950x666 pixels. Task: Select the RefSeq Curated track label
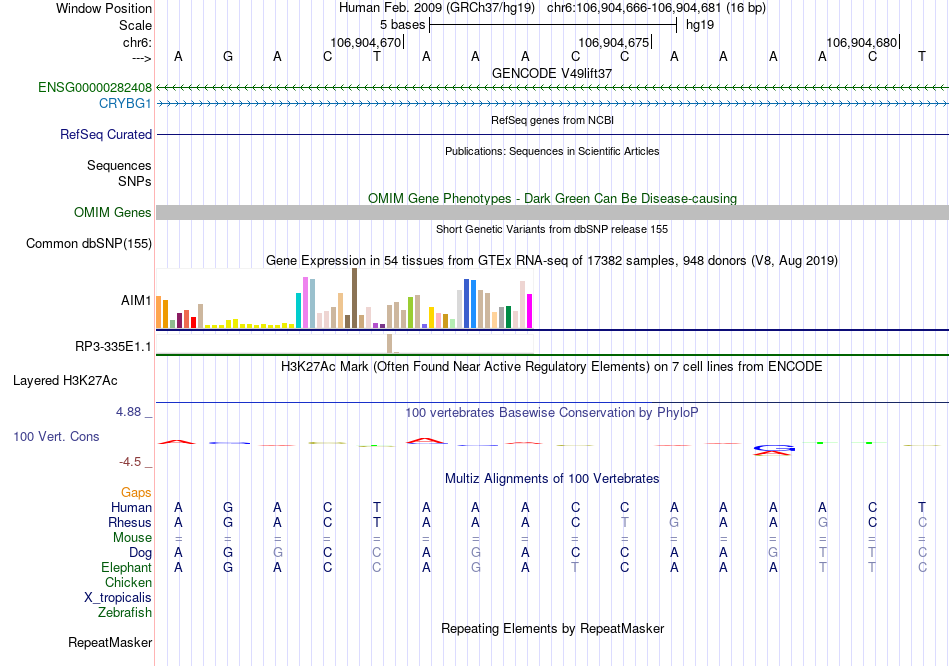pos(106,135)
